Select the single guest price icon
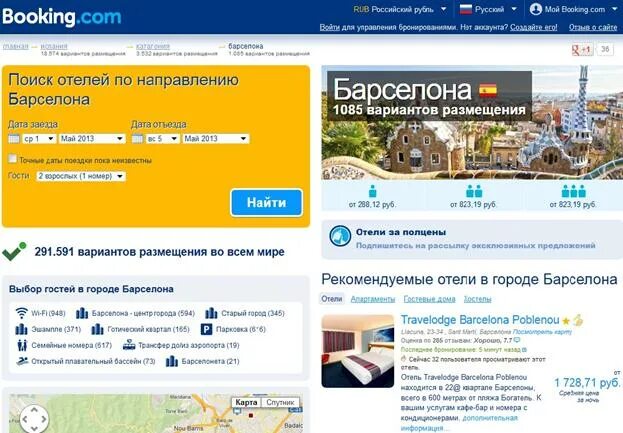 [x=372, y=191]
